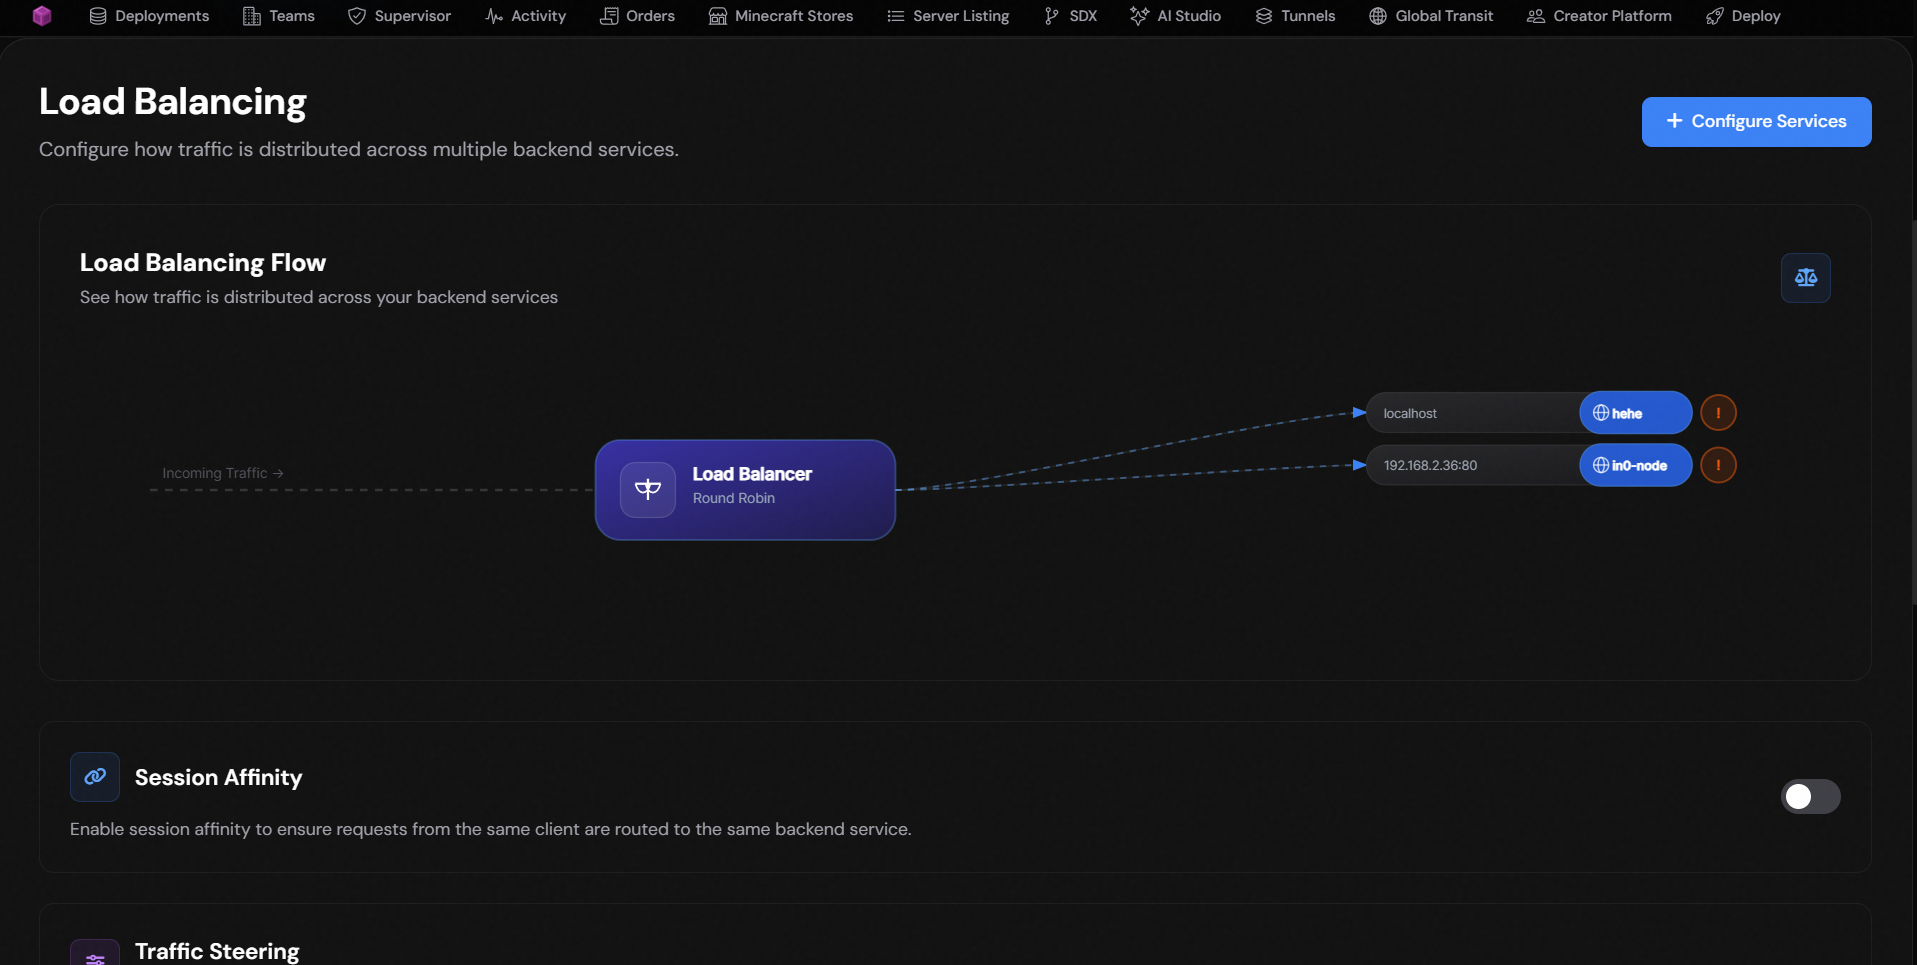Open the Orders page
This screenshot has height=965, width=1917.
(637, 16)
